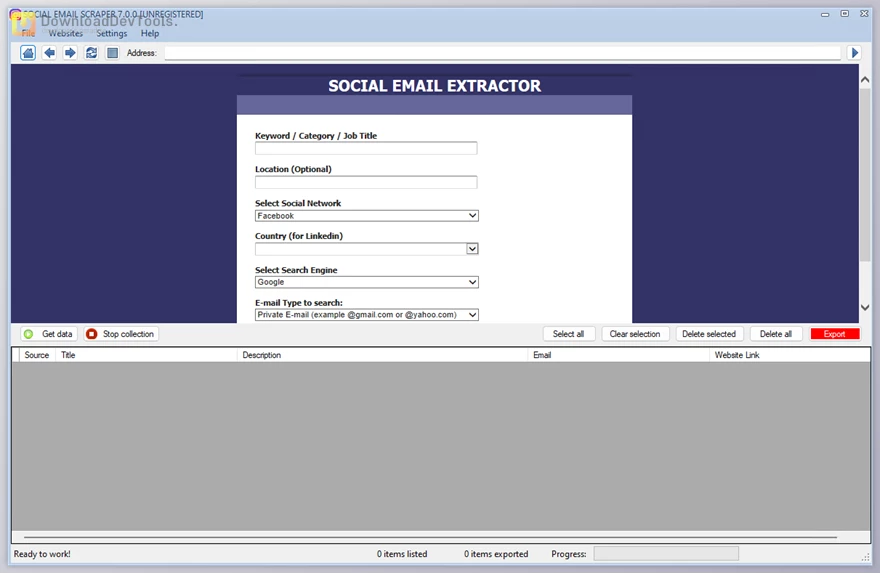
Task: Sort by the Description column header
Action: pos(382,355)
